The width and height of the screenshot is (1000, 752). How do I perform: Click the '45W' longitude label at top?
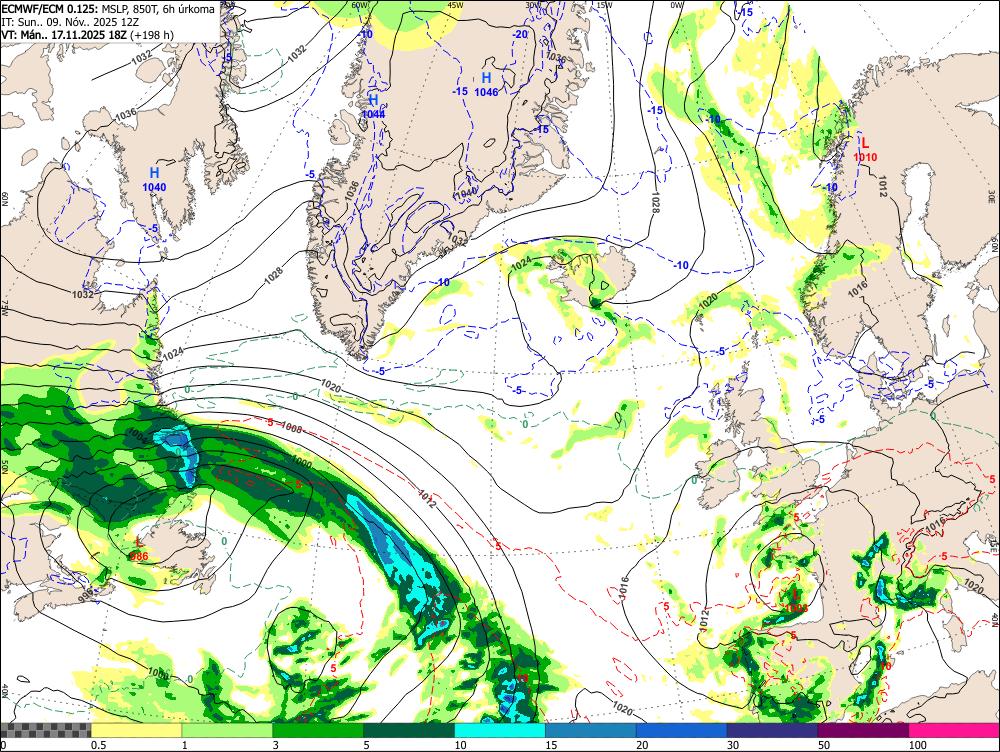pyautogui.click(x=455, y=5)
